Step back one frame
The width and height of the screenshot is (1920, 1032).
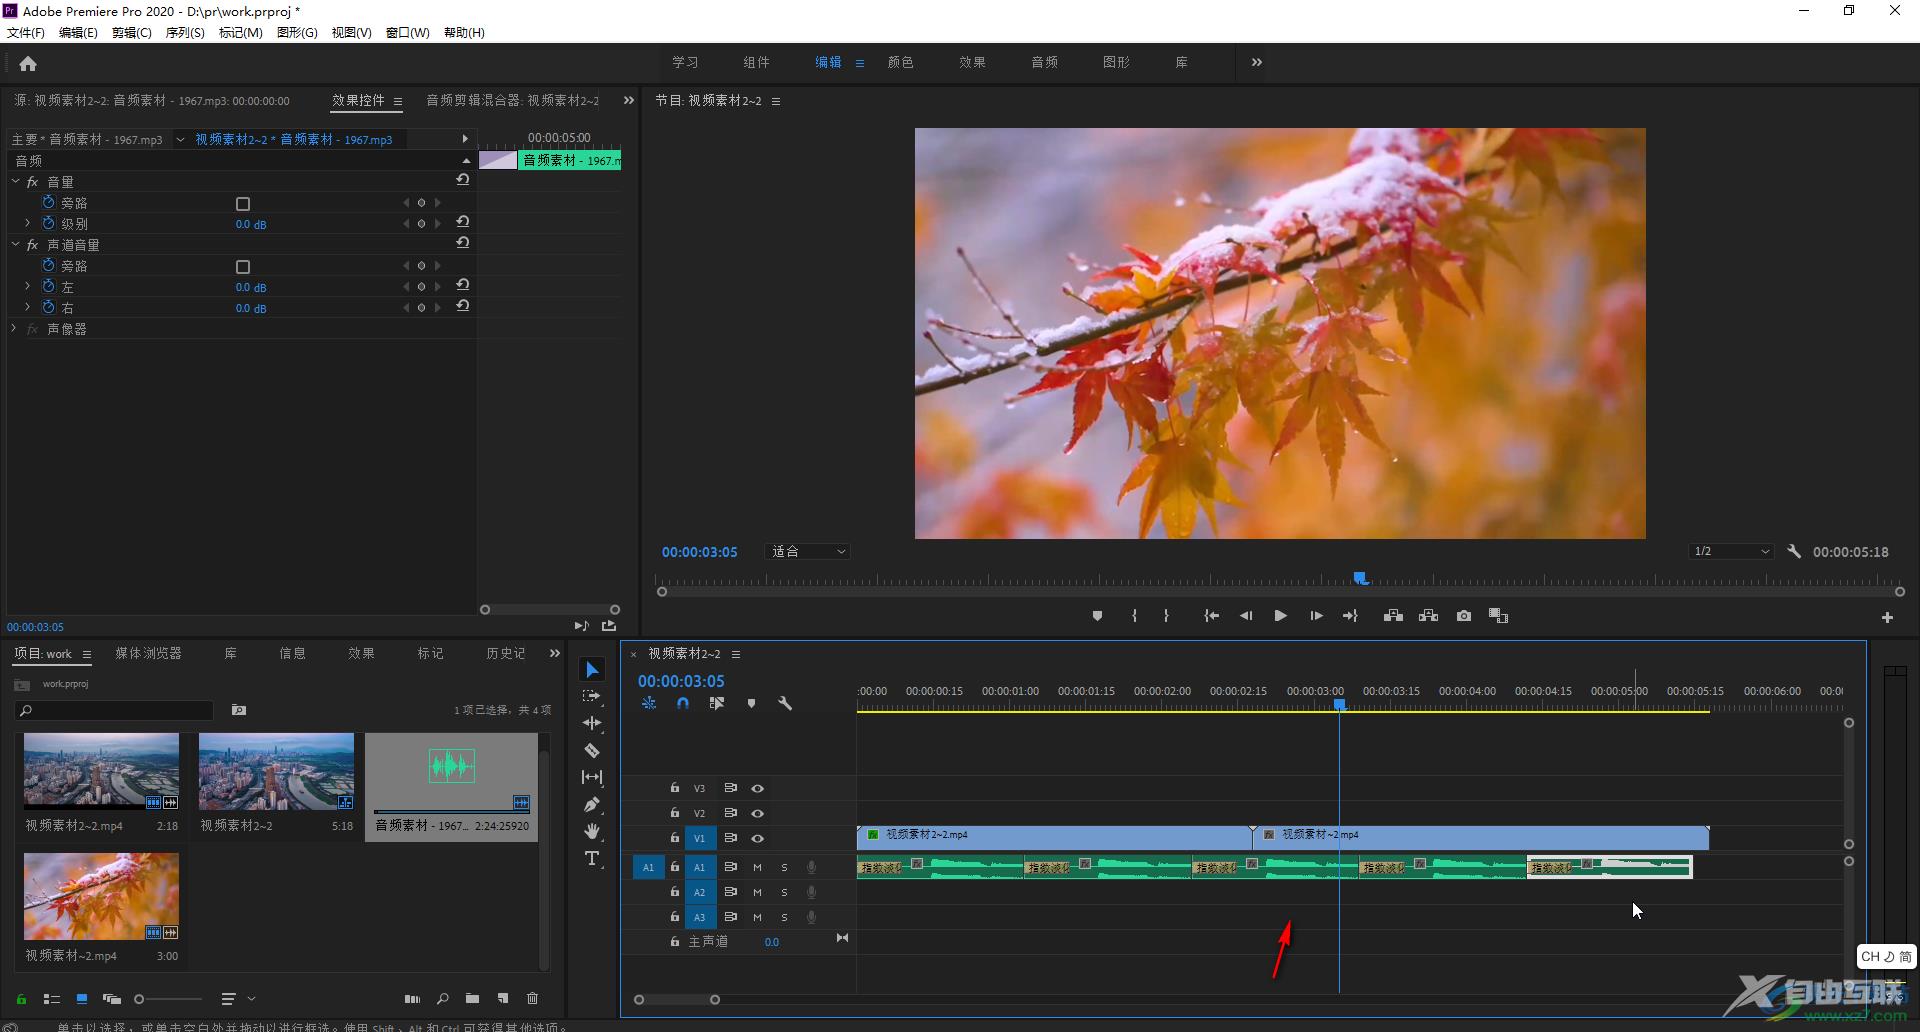tap(1246, 617)
